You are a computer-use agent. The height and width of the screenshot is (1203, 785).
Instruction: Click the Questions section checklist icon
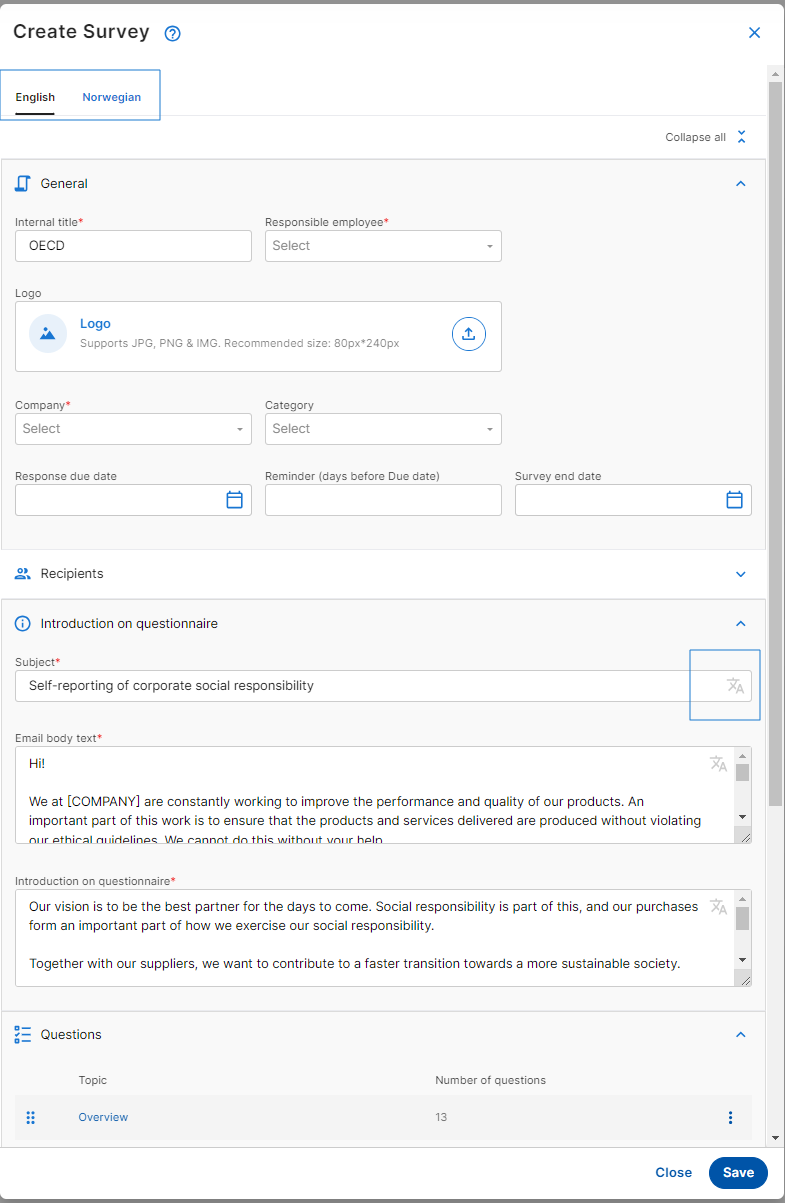tap(23, 1034)
